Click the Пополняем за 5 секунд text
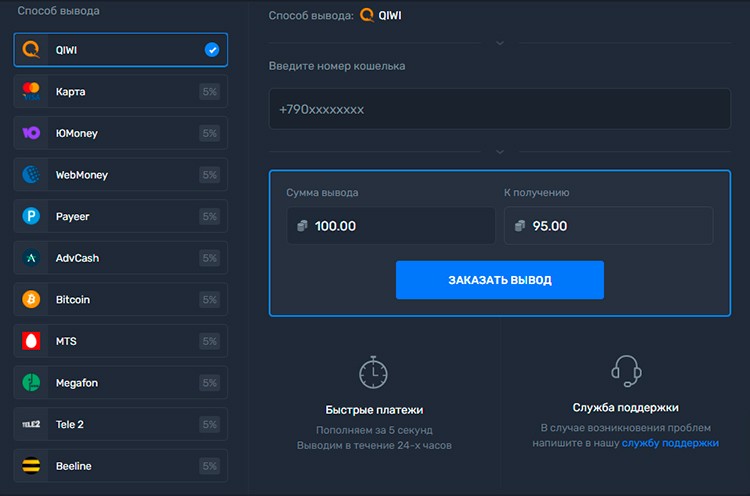Viewport: 750px width, 496px height. tap(374, 430)
